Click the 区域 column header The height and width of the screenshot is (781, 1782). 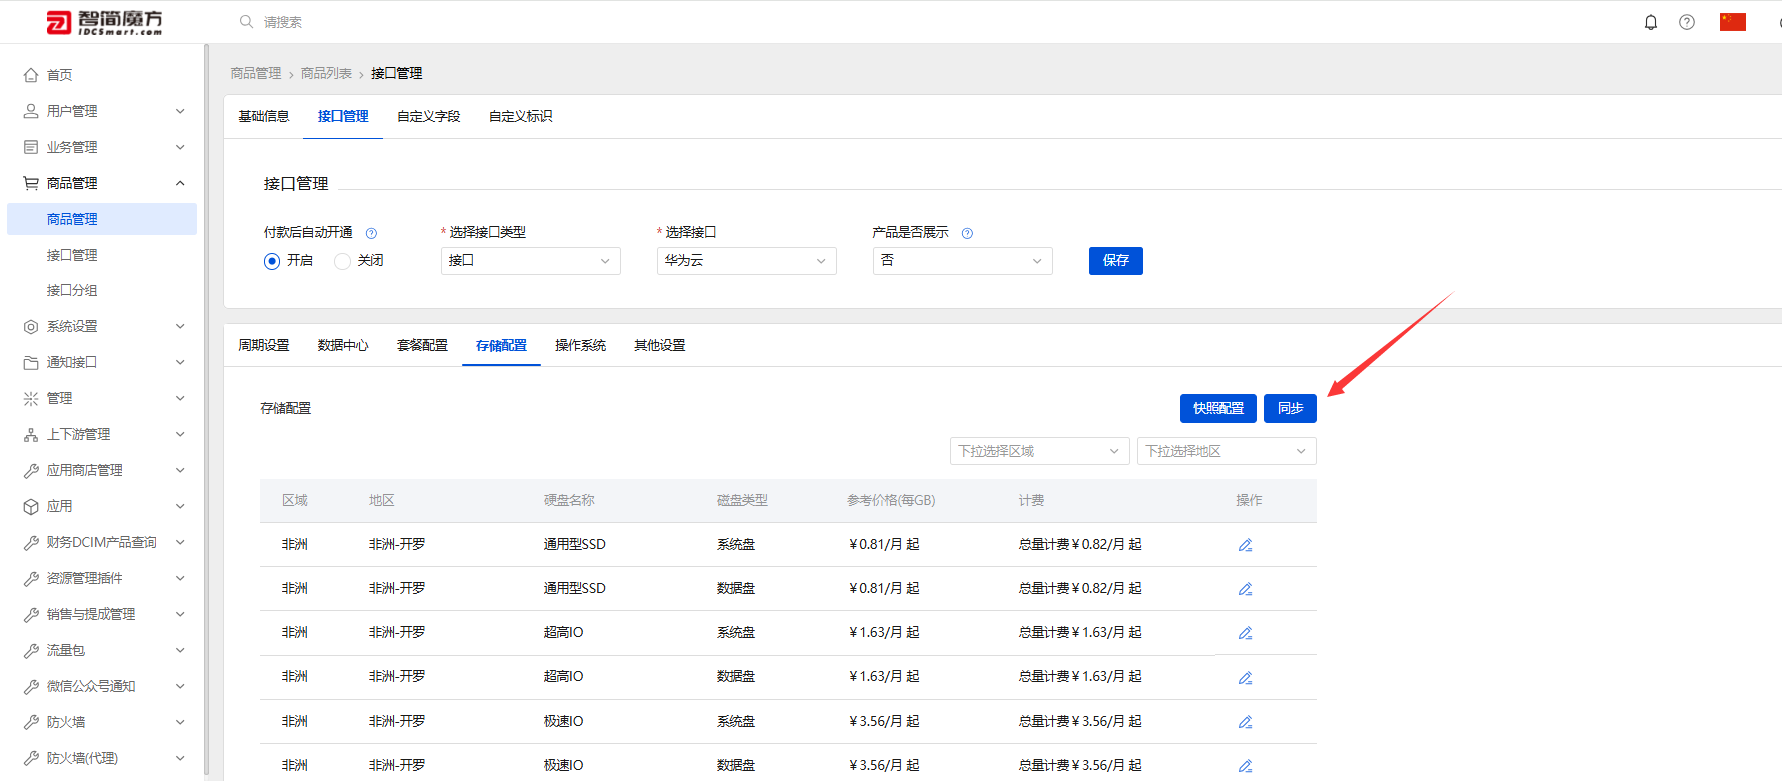[x=295, y=501]
